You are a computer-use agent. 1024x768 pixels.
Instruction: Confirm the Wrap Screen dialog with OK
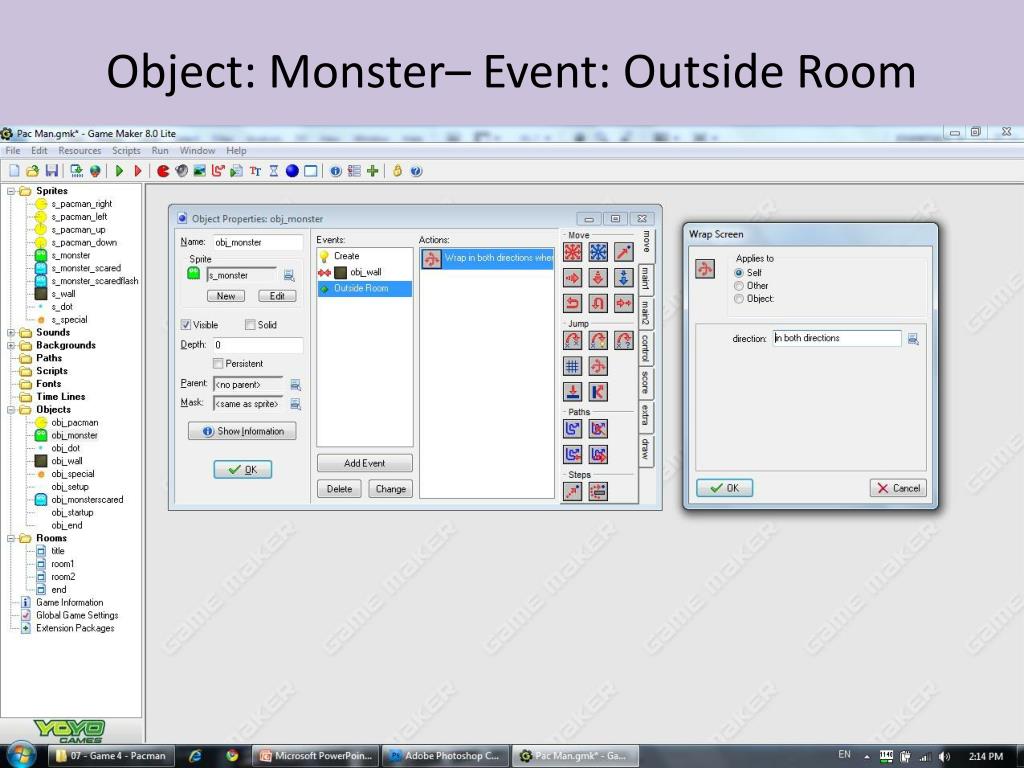724,488
